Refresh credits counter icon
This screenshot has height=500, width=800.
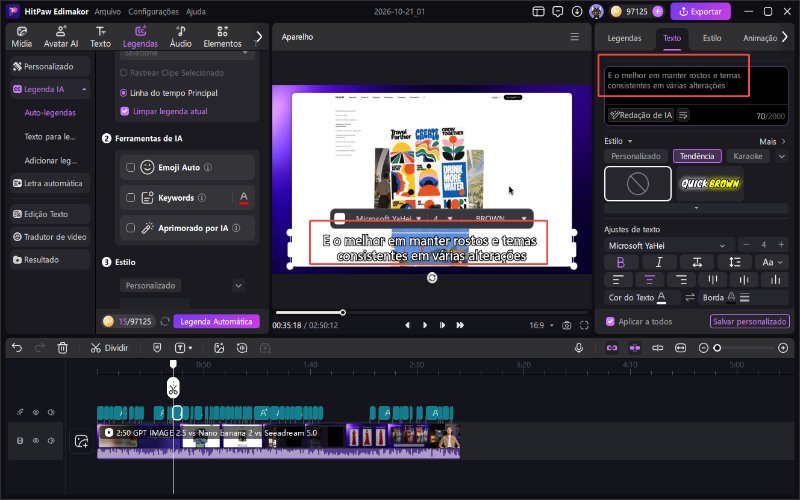164,321
